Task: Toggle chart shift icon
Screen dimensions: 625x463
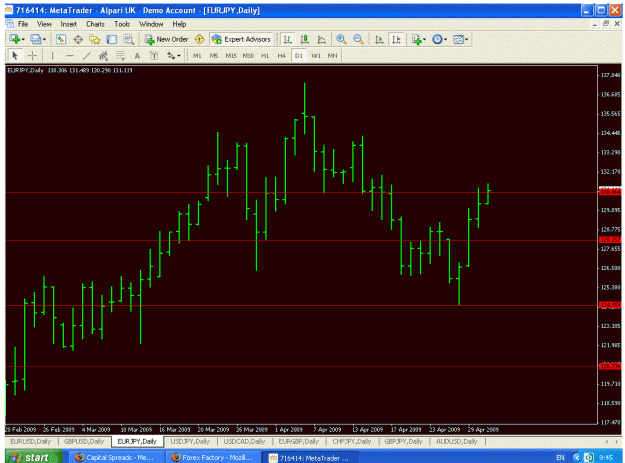Action: (396, 39)
